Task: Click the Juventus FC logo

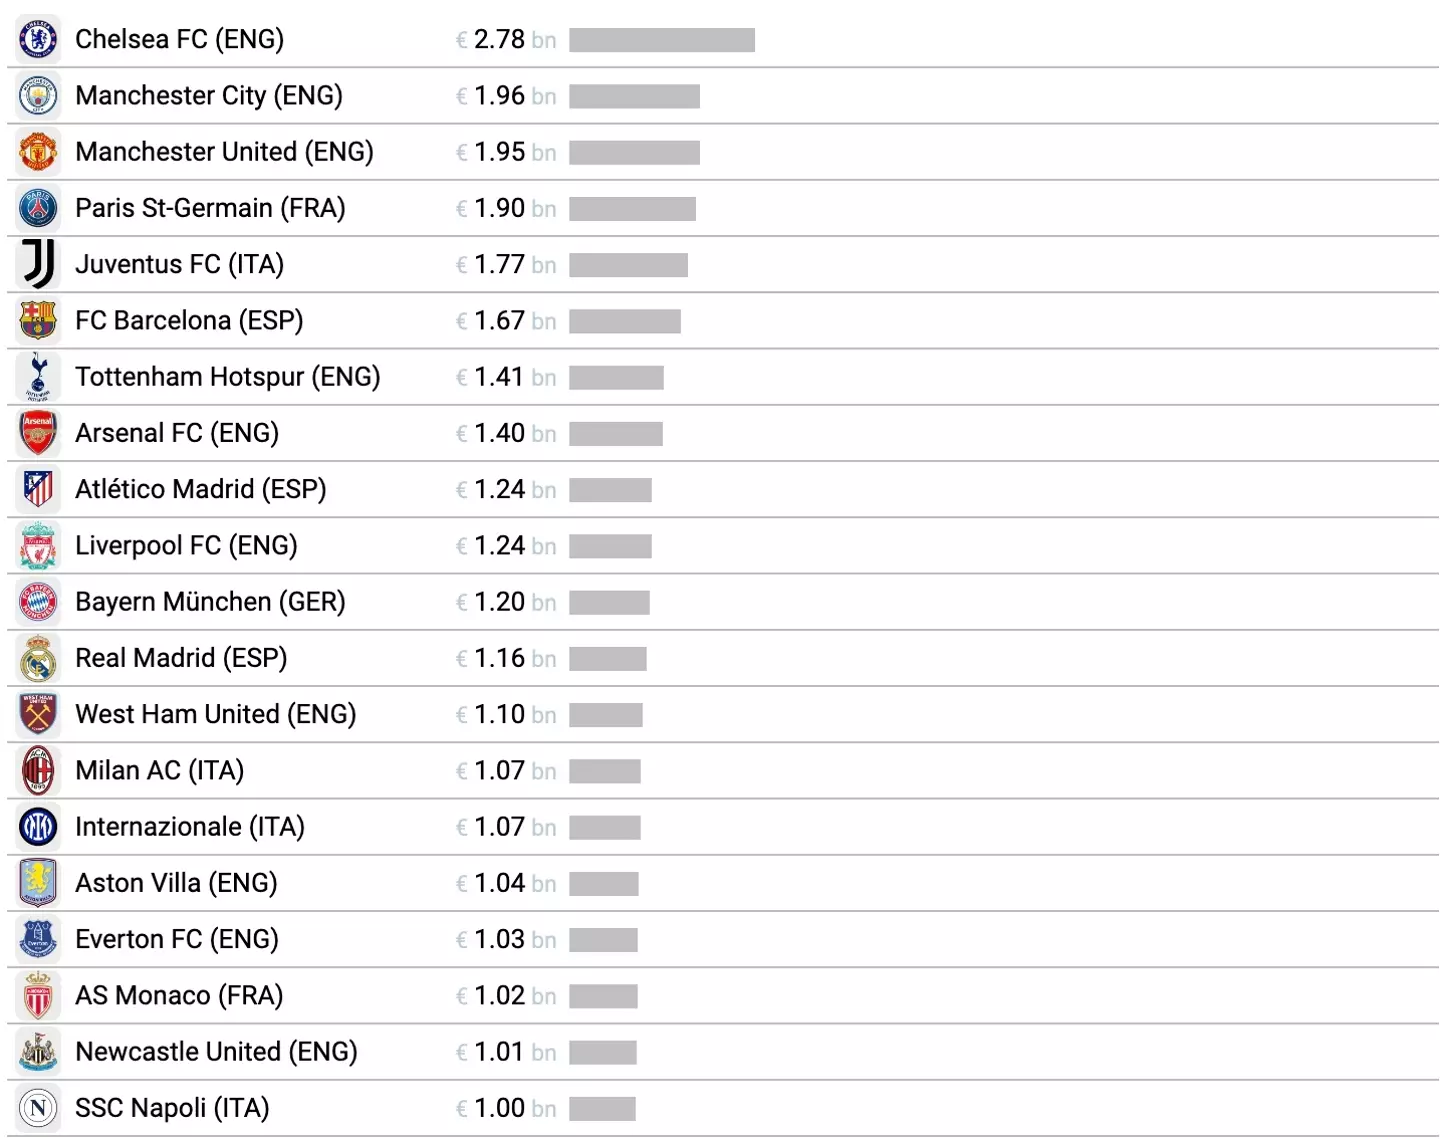Action: (x=38, y=264)
